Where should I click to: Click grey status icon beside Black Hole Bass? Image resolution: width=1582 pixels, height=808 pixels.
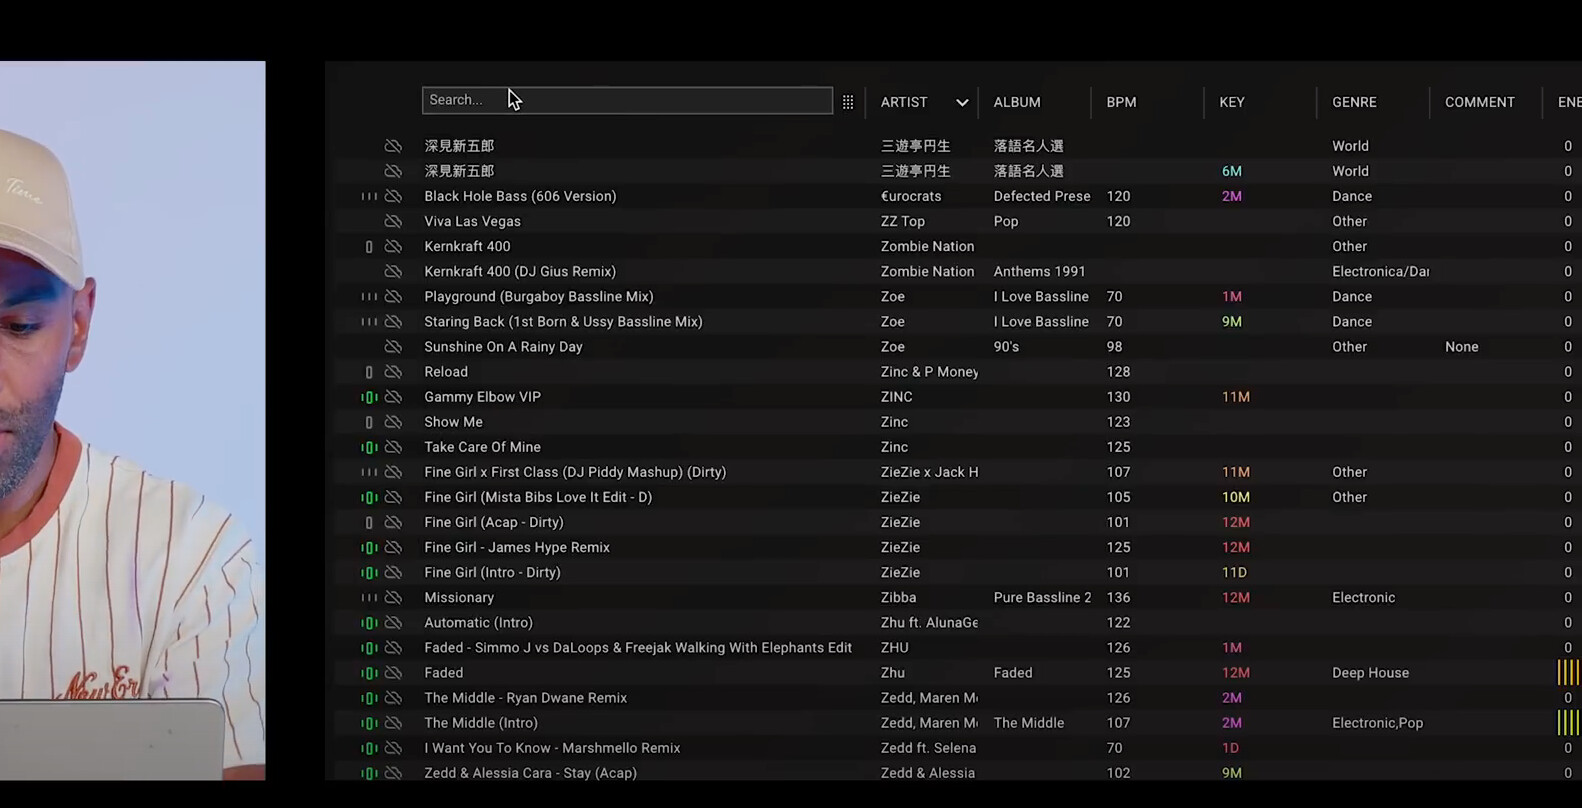pos(369,197)
